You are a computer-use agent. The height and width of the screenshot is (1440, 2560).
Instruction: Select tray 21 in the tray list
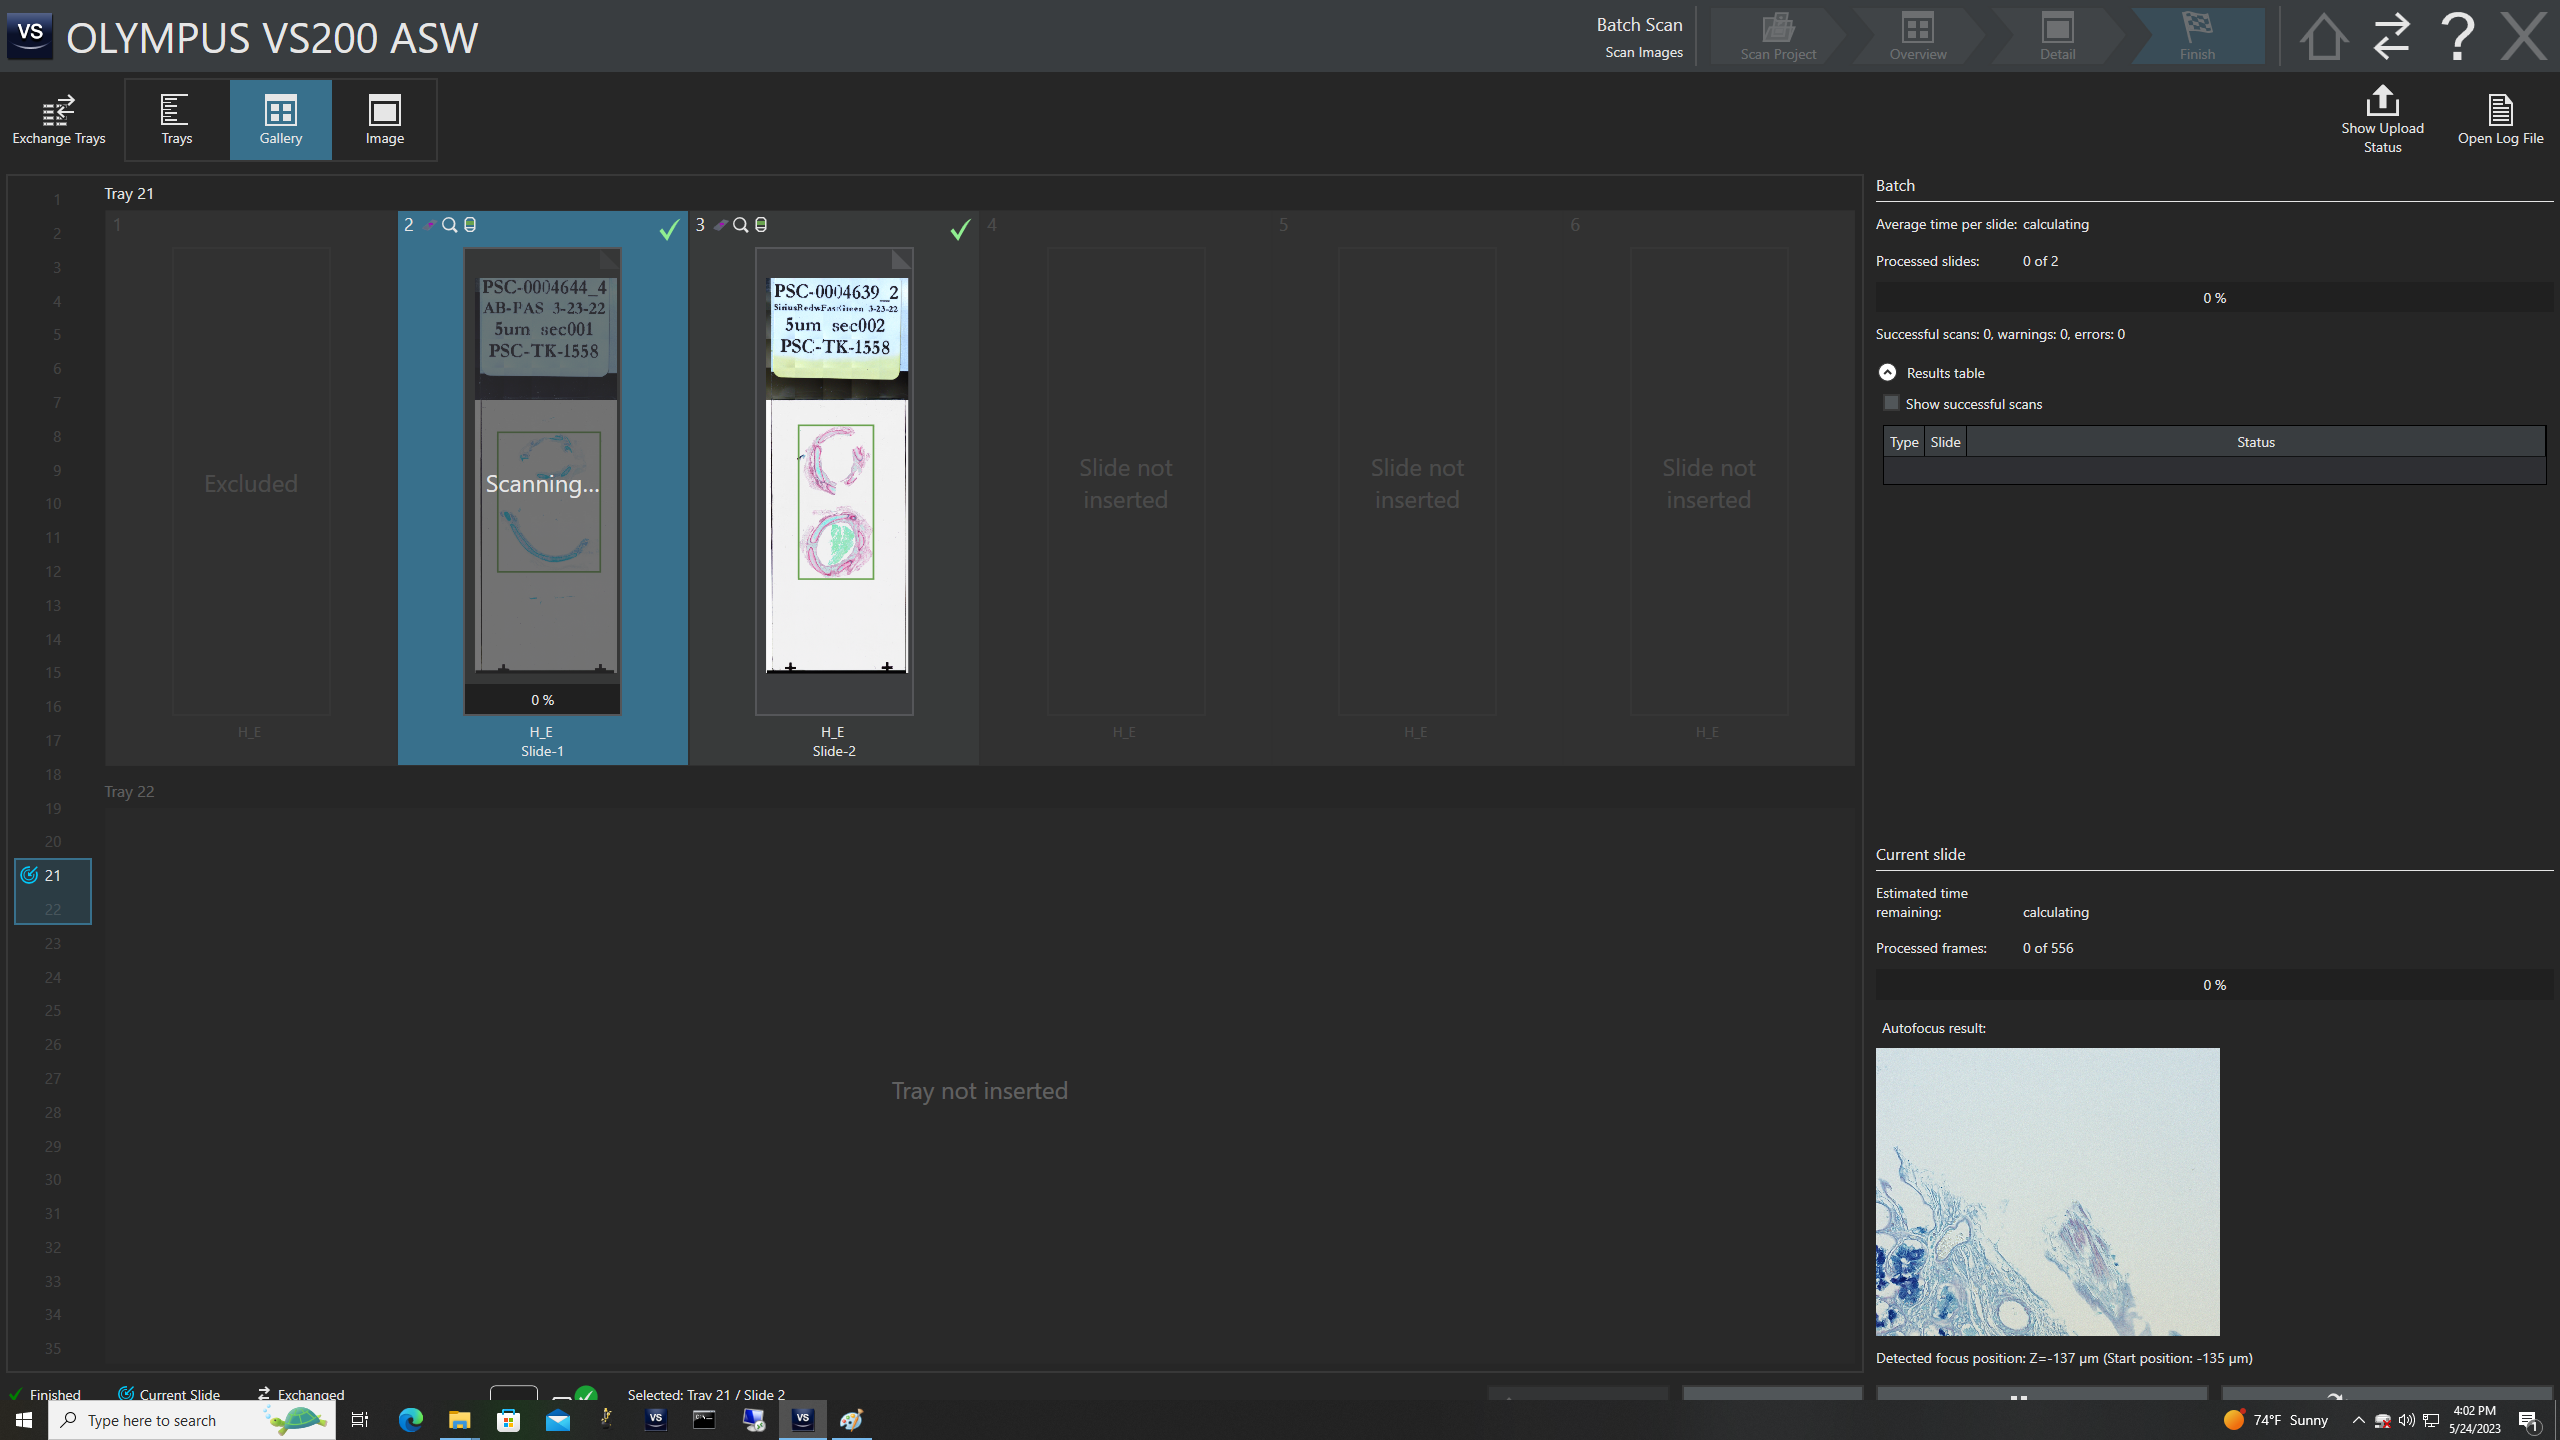point(52,875)
